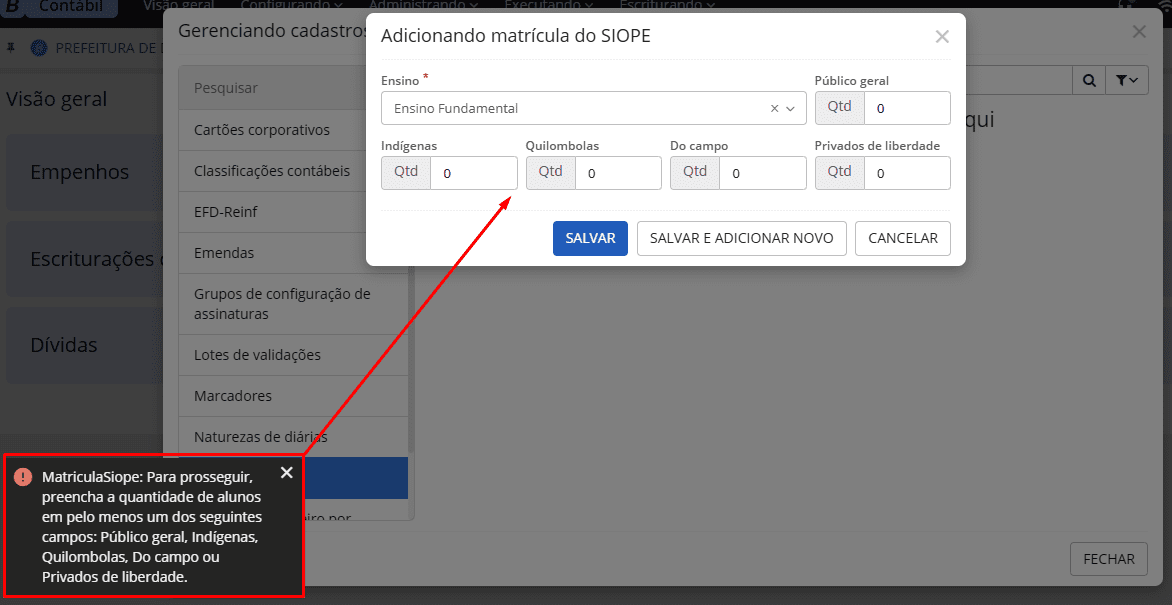Expand the Ensino dropdown
The width and height of the screenshot is (1172, 605).
pyautogui.click(x=789, y=107)
